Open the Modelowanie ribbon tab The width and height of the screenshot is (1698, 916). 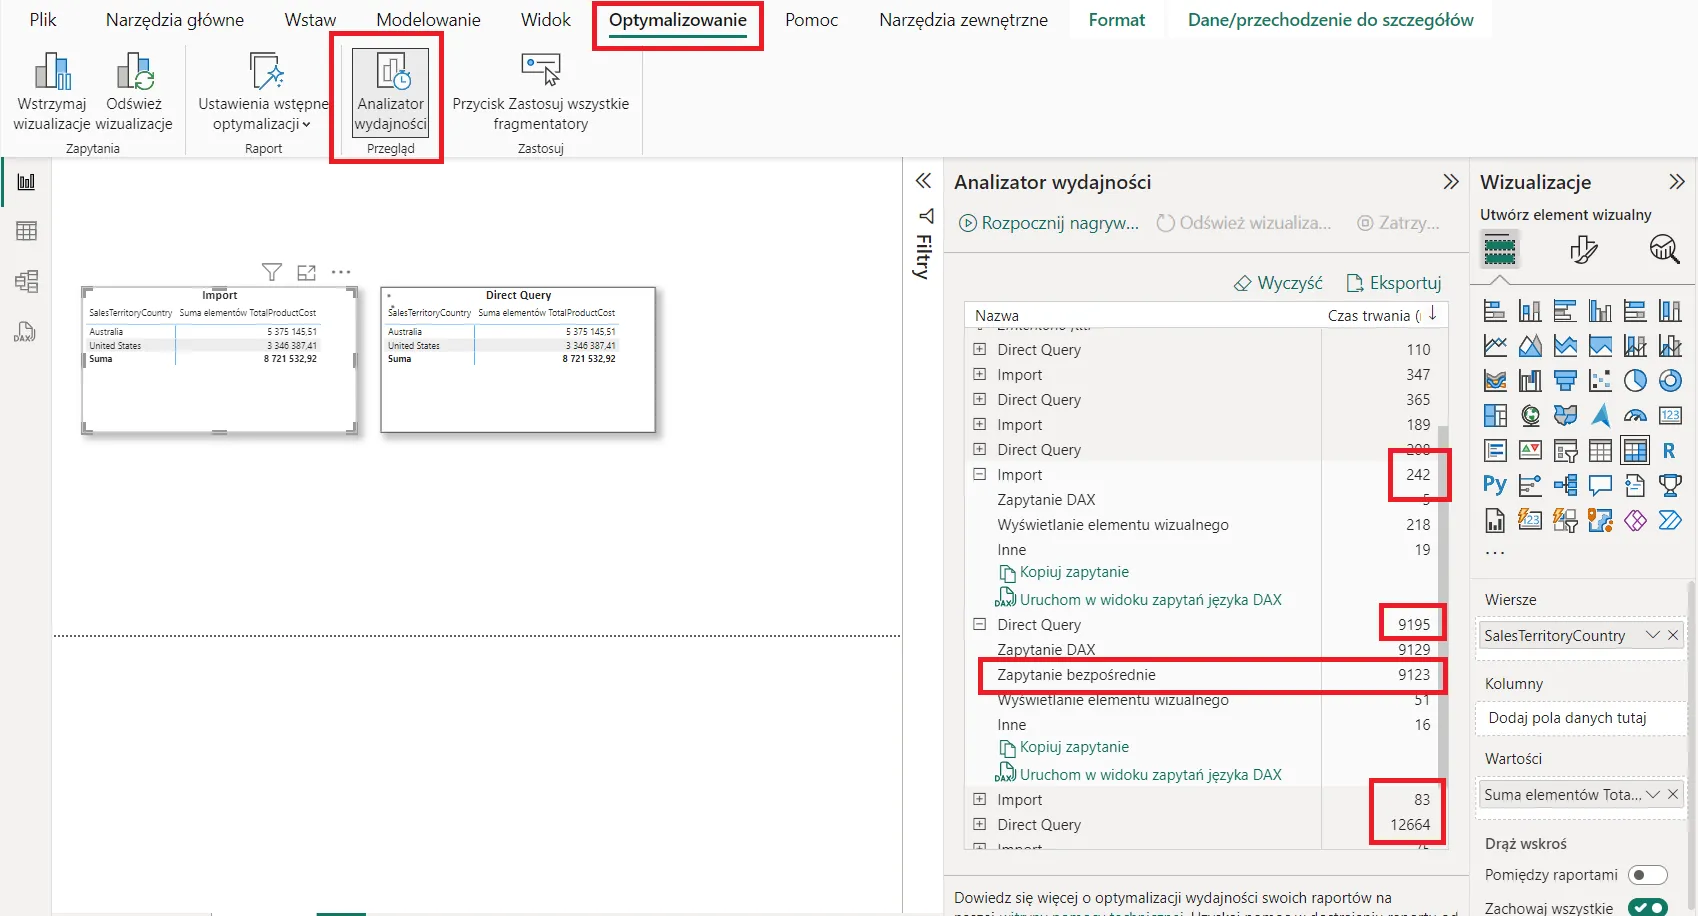(428, 20)
